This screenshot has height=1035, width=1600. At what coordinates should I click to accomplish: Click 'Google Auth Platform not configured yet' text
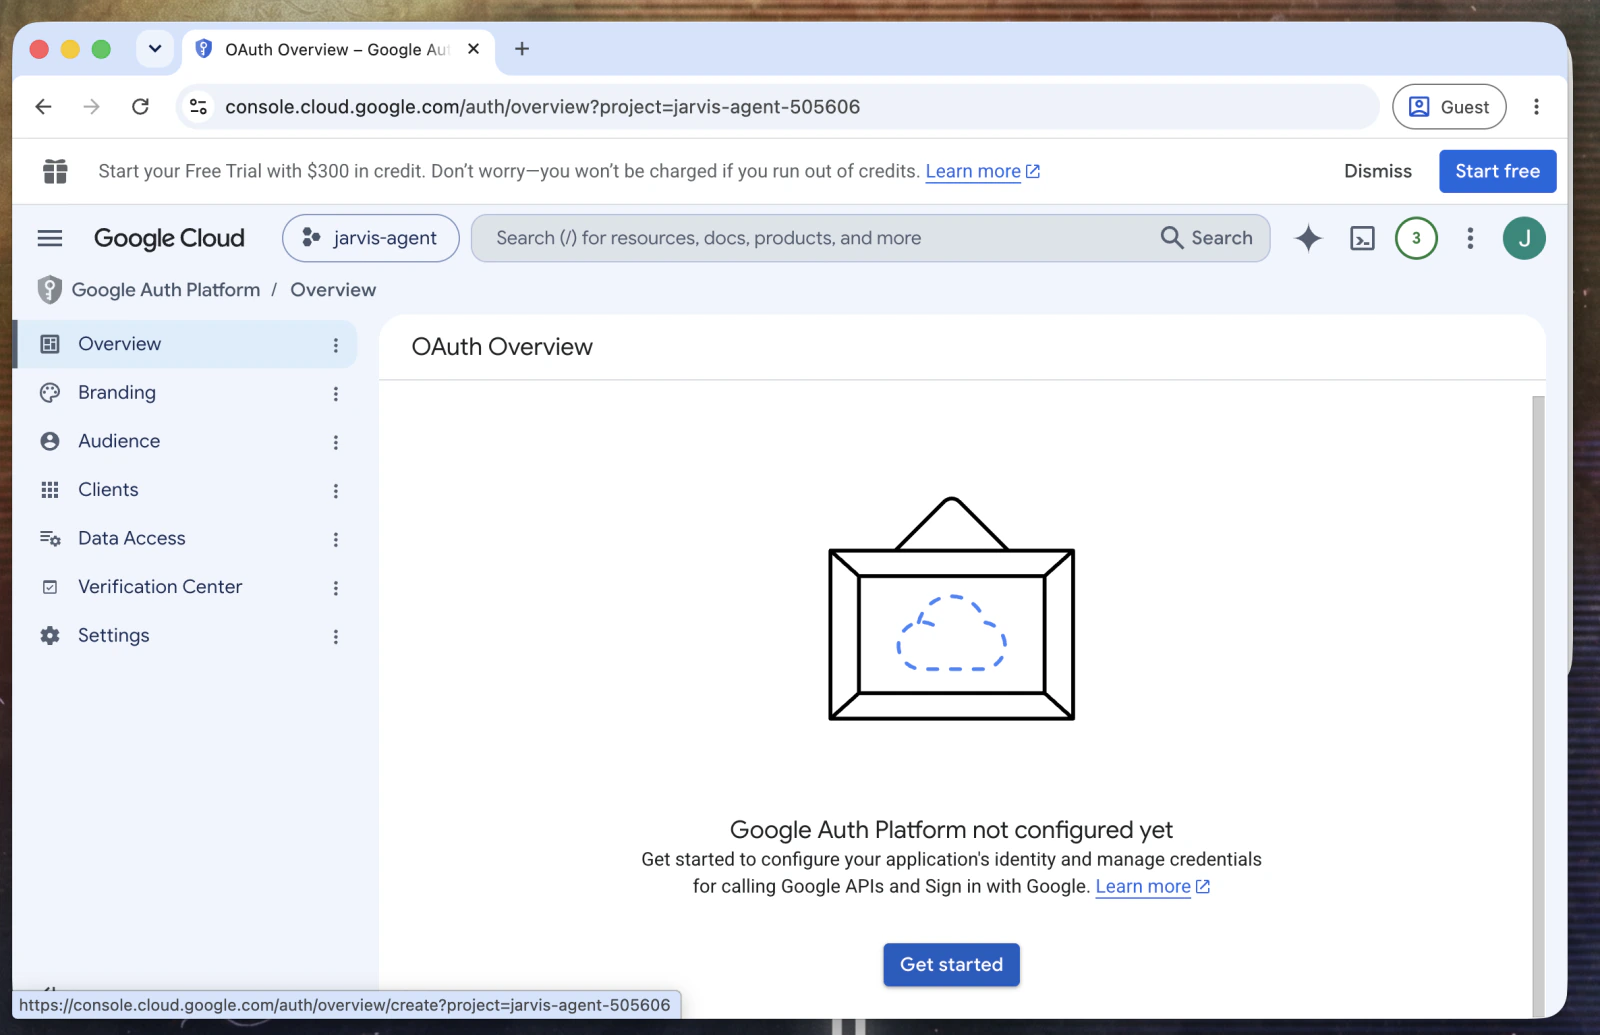pos(951,830)
